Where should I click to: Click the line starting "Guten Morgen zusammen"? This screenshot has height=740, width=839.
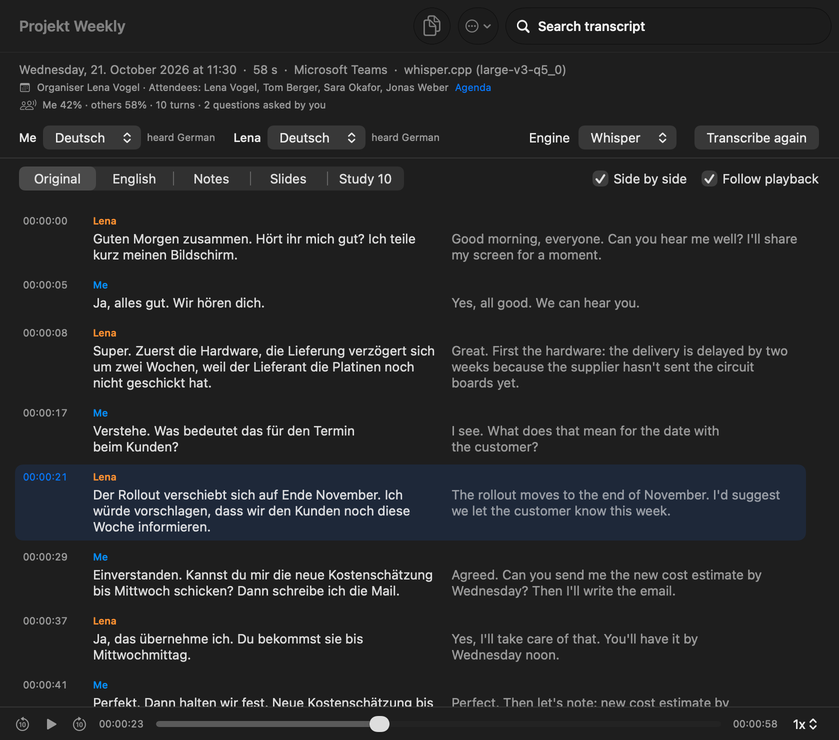(254, 247)
